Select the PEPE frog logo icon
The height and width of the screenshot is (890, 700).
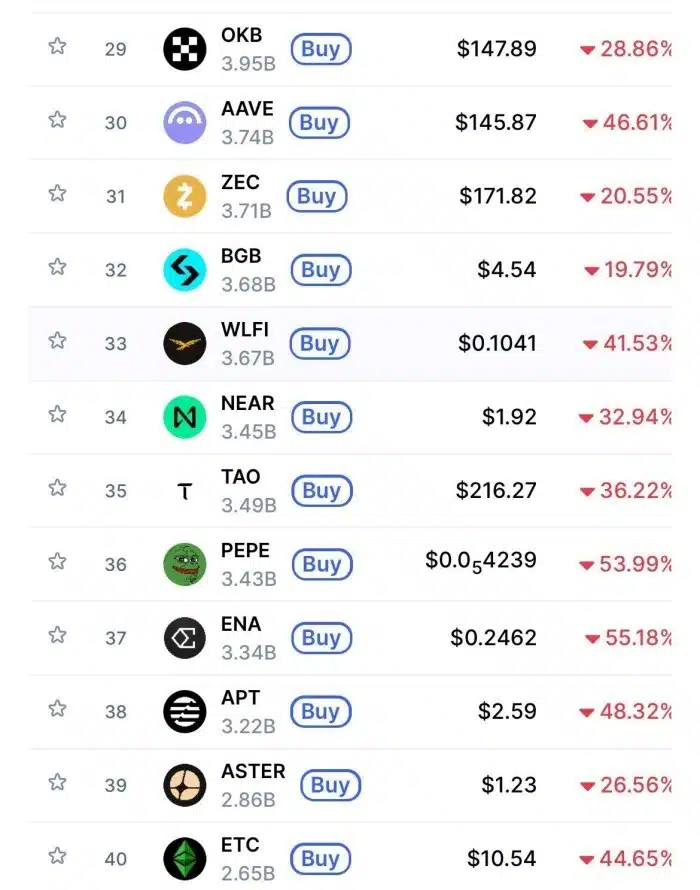pos(184,564)
